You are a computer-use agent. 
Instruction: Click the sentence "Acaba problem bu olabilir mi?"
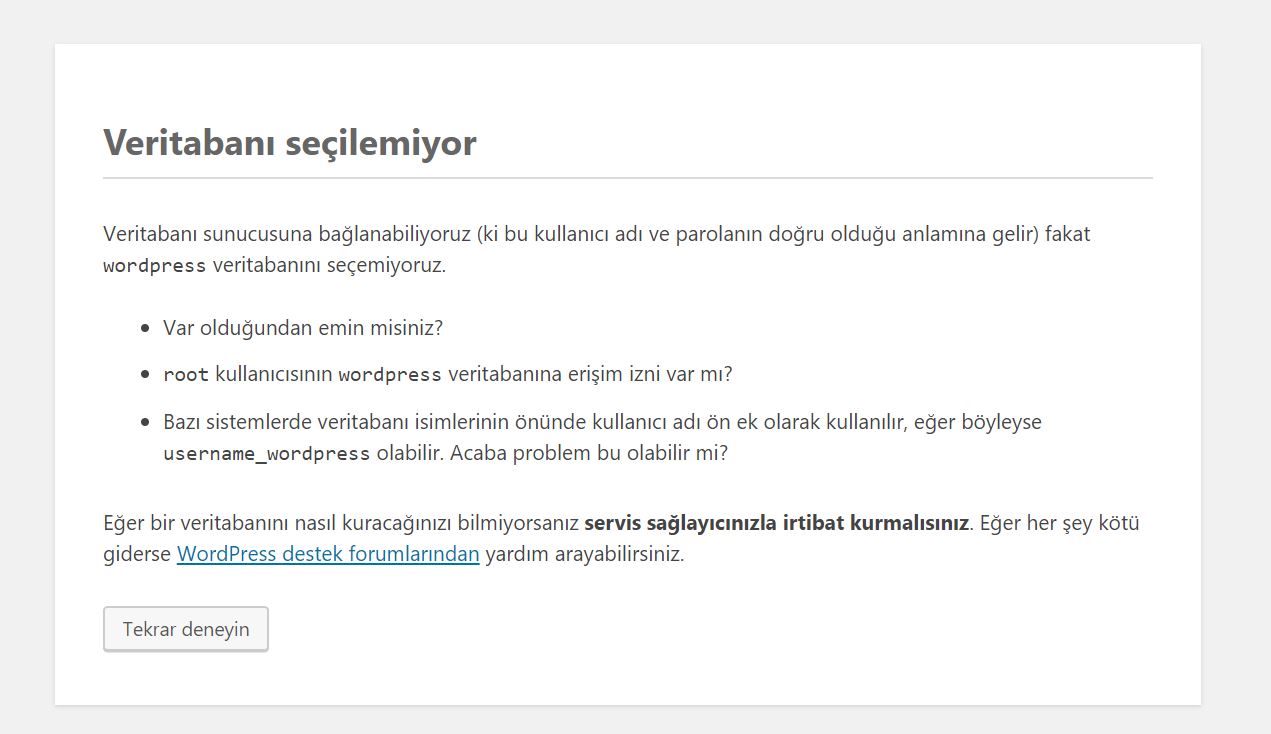[x=589, y=453]
